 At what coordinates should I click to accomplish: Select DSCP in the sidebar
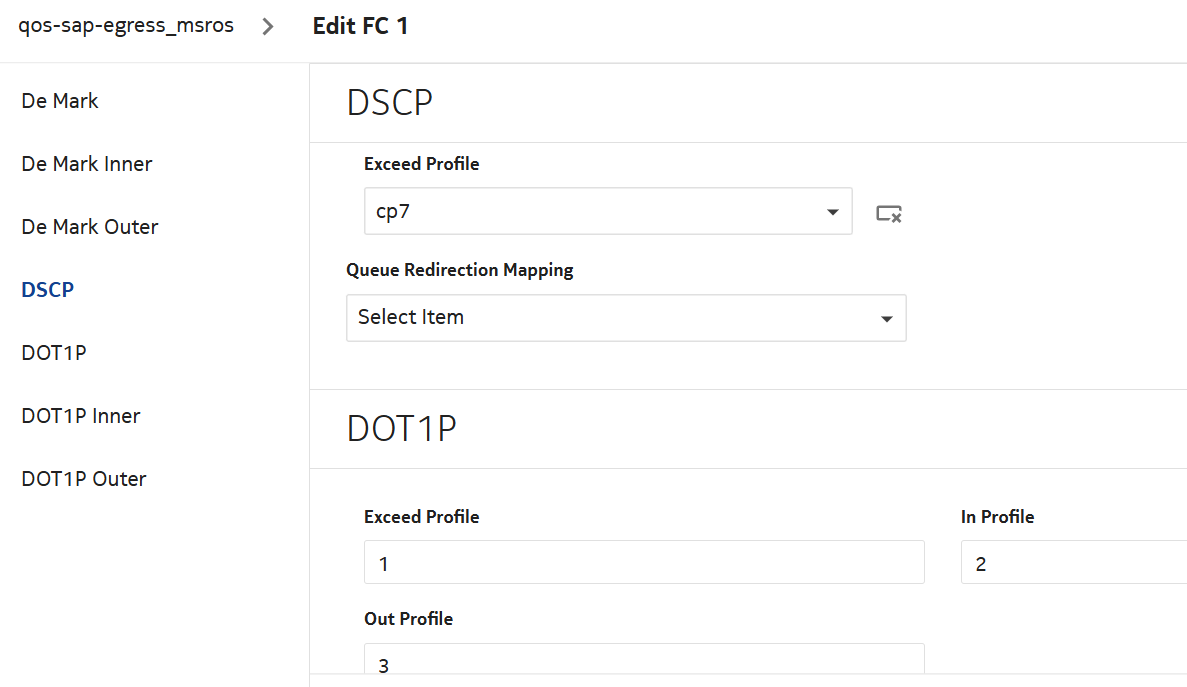point(48,290)
